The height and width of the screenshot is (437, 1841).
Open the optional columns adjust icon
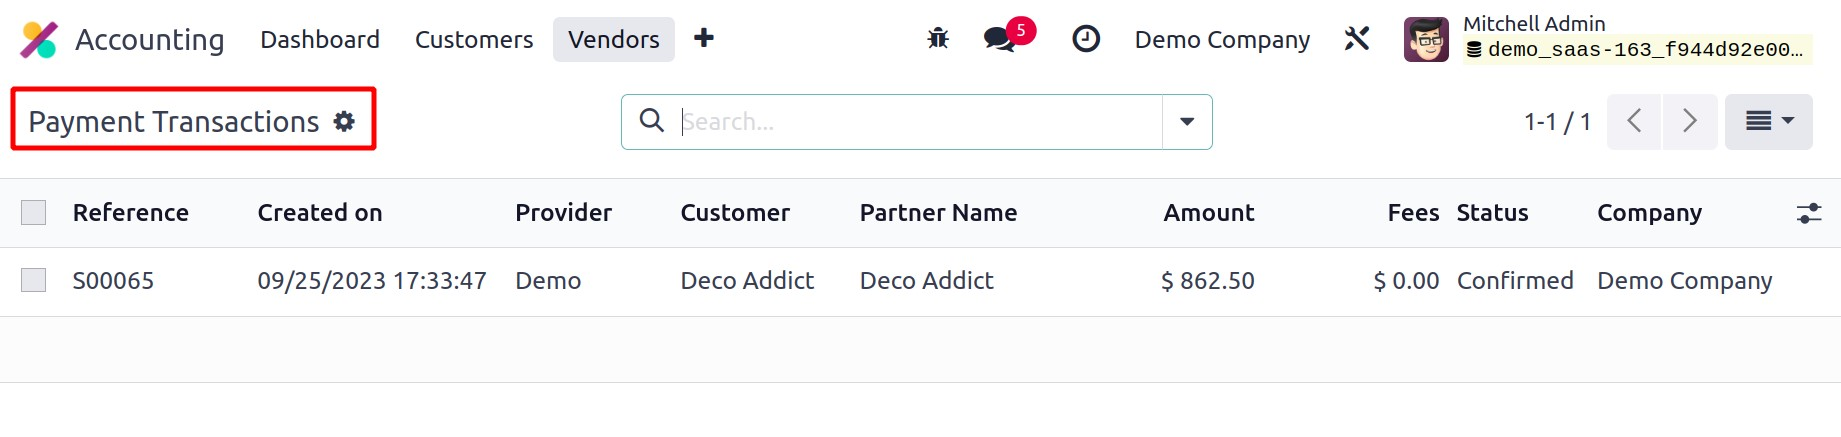point(1809,213)
